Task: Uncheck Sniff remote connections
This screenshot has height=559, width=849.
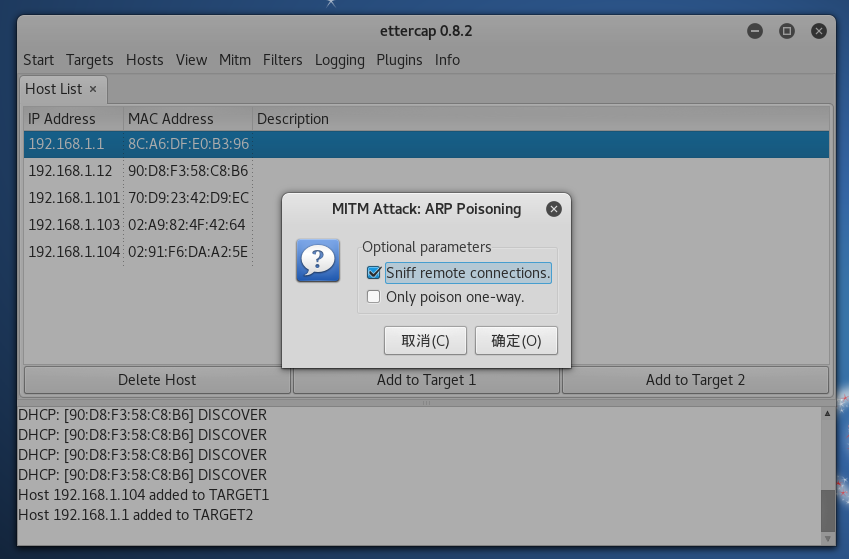Action: pyautogui.click(x=374, y=272)
